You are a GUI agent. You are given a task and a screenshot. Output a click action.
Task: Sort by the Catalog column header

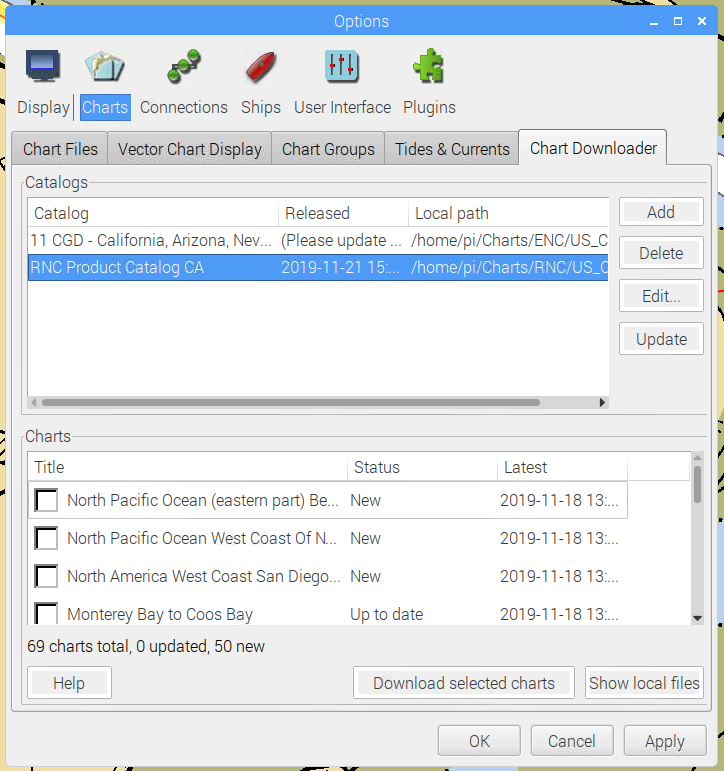pos(153,213)
